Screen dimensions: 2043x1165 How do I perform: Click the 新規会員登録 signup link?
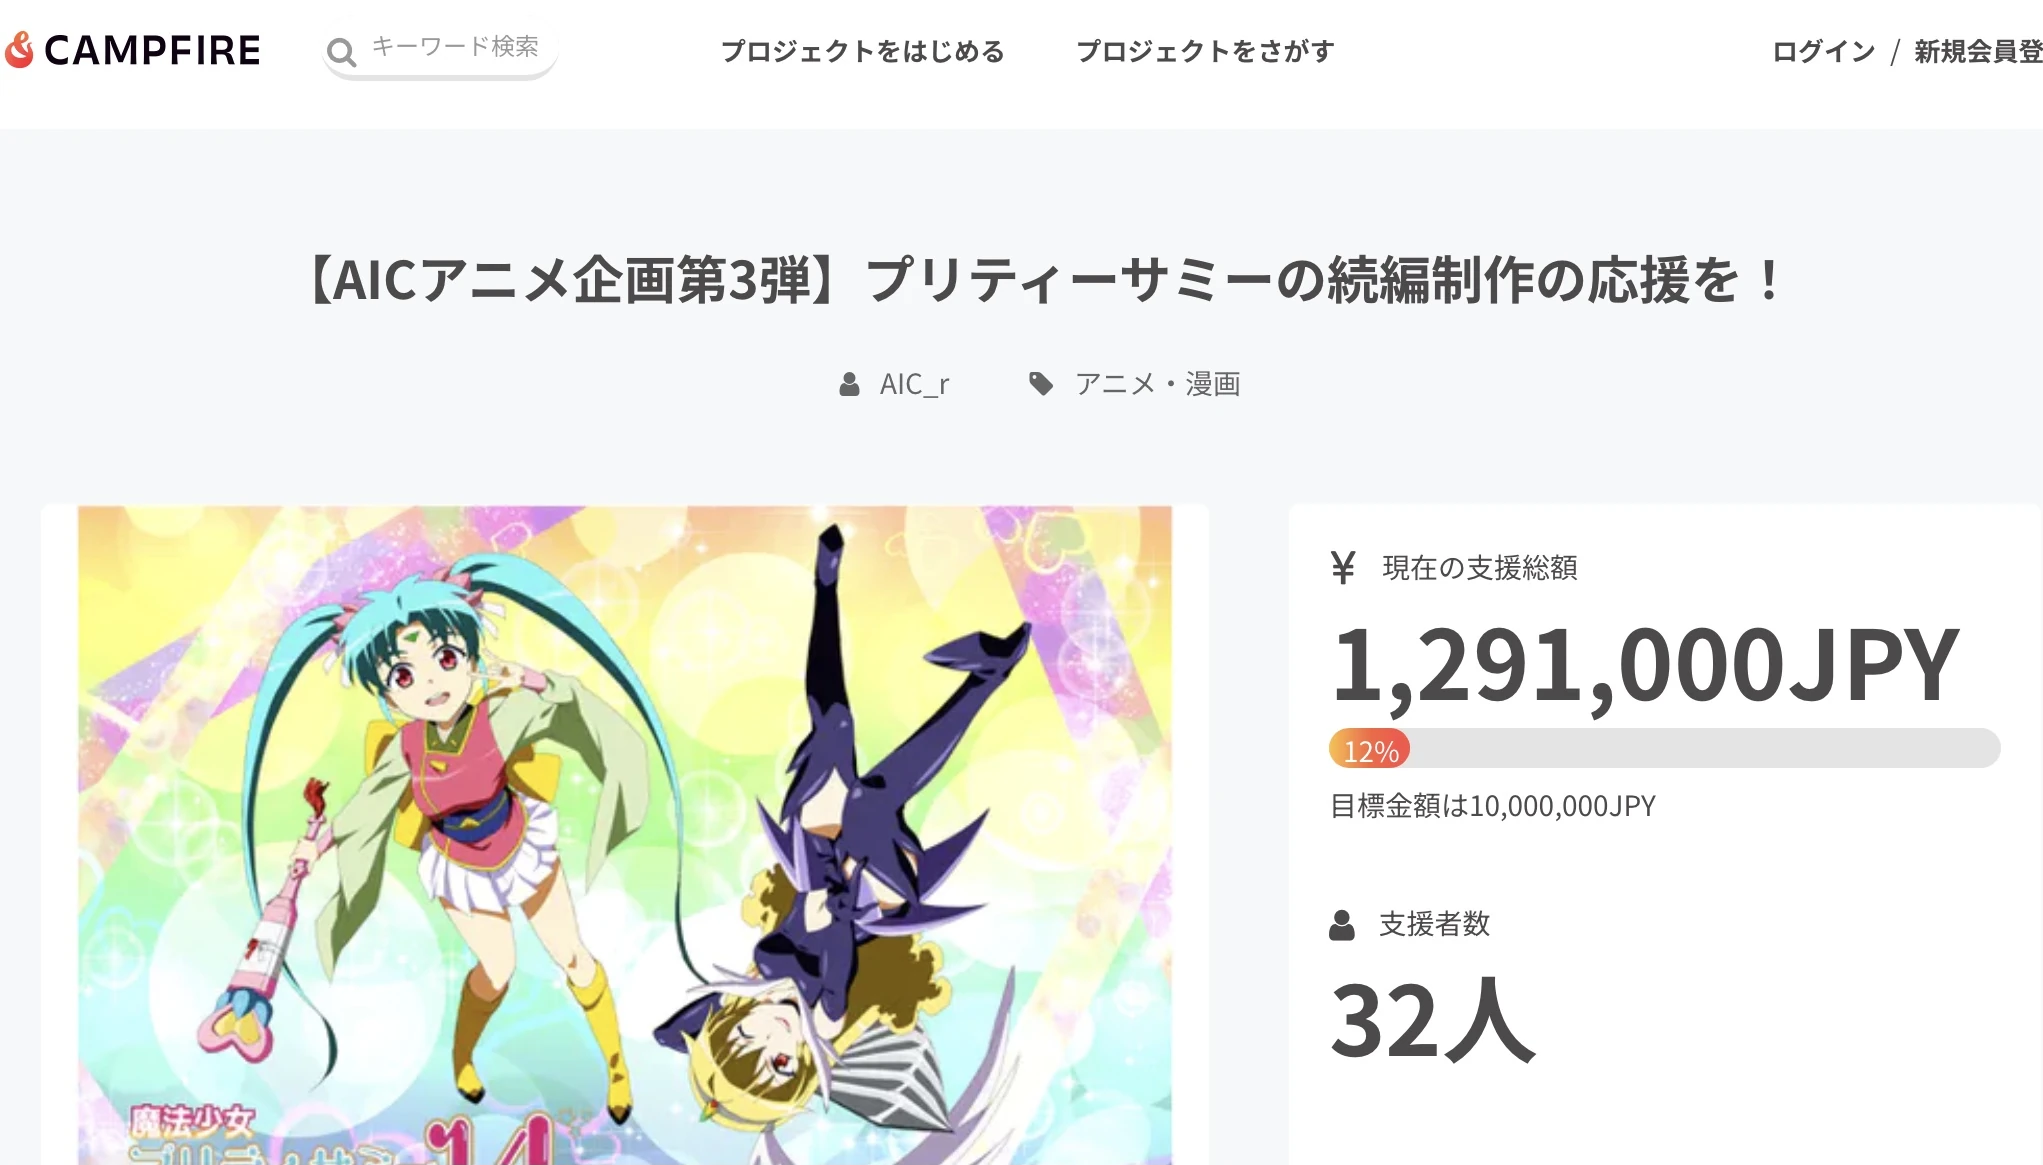(x=1978, y=51)
